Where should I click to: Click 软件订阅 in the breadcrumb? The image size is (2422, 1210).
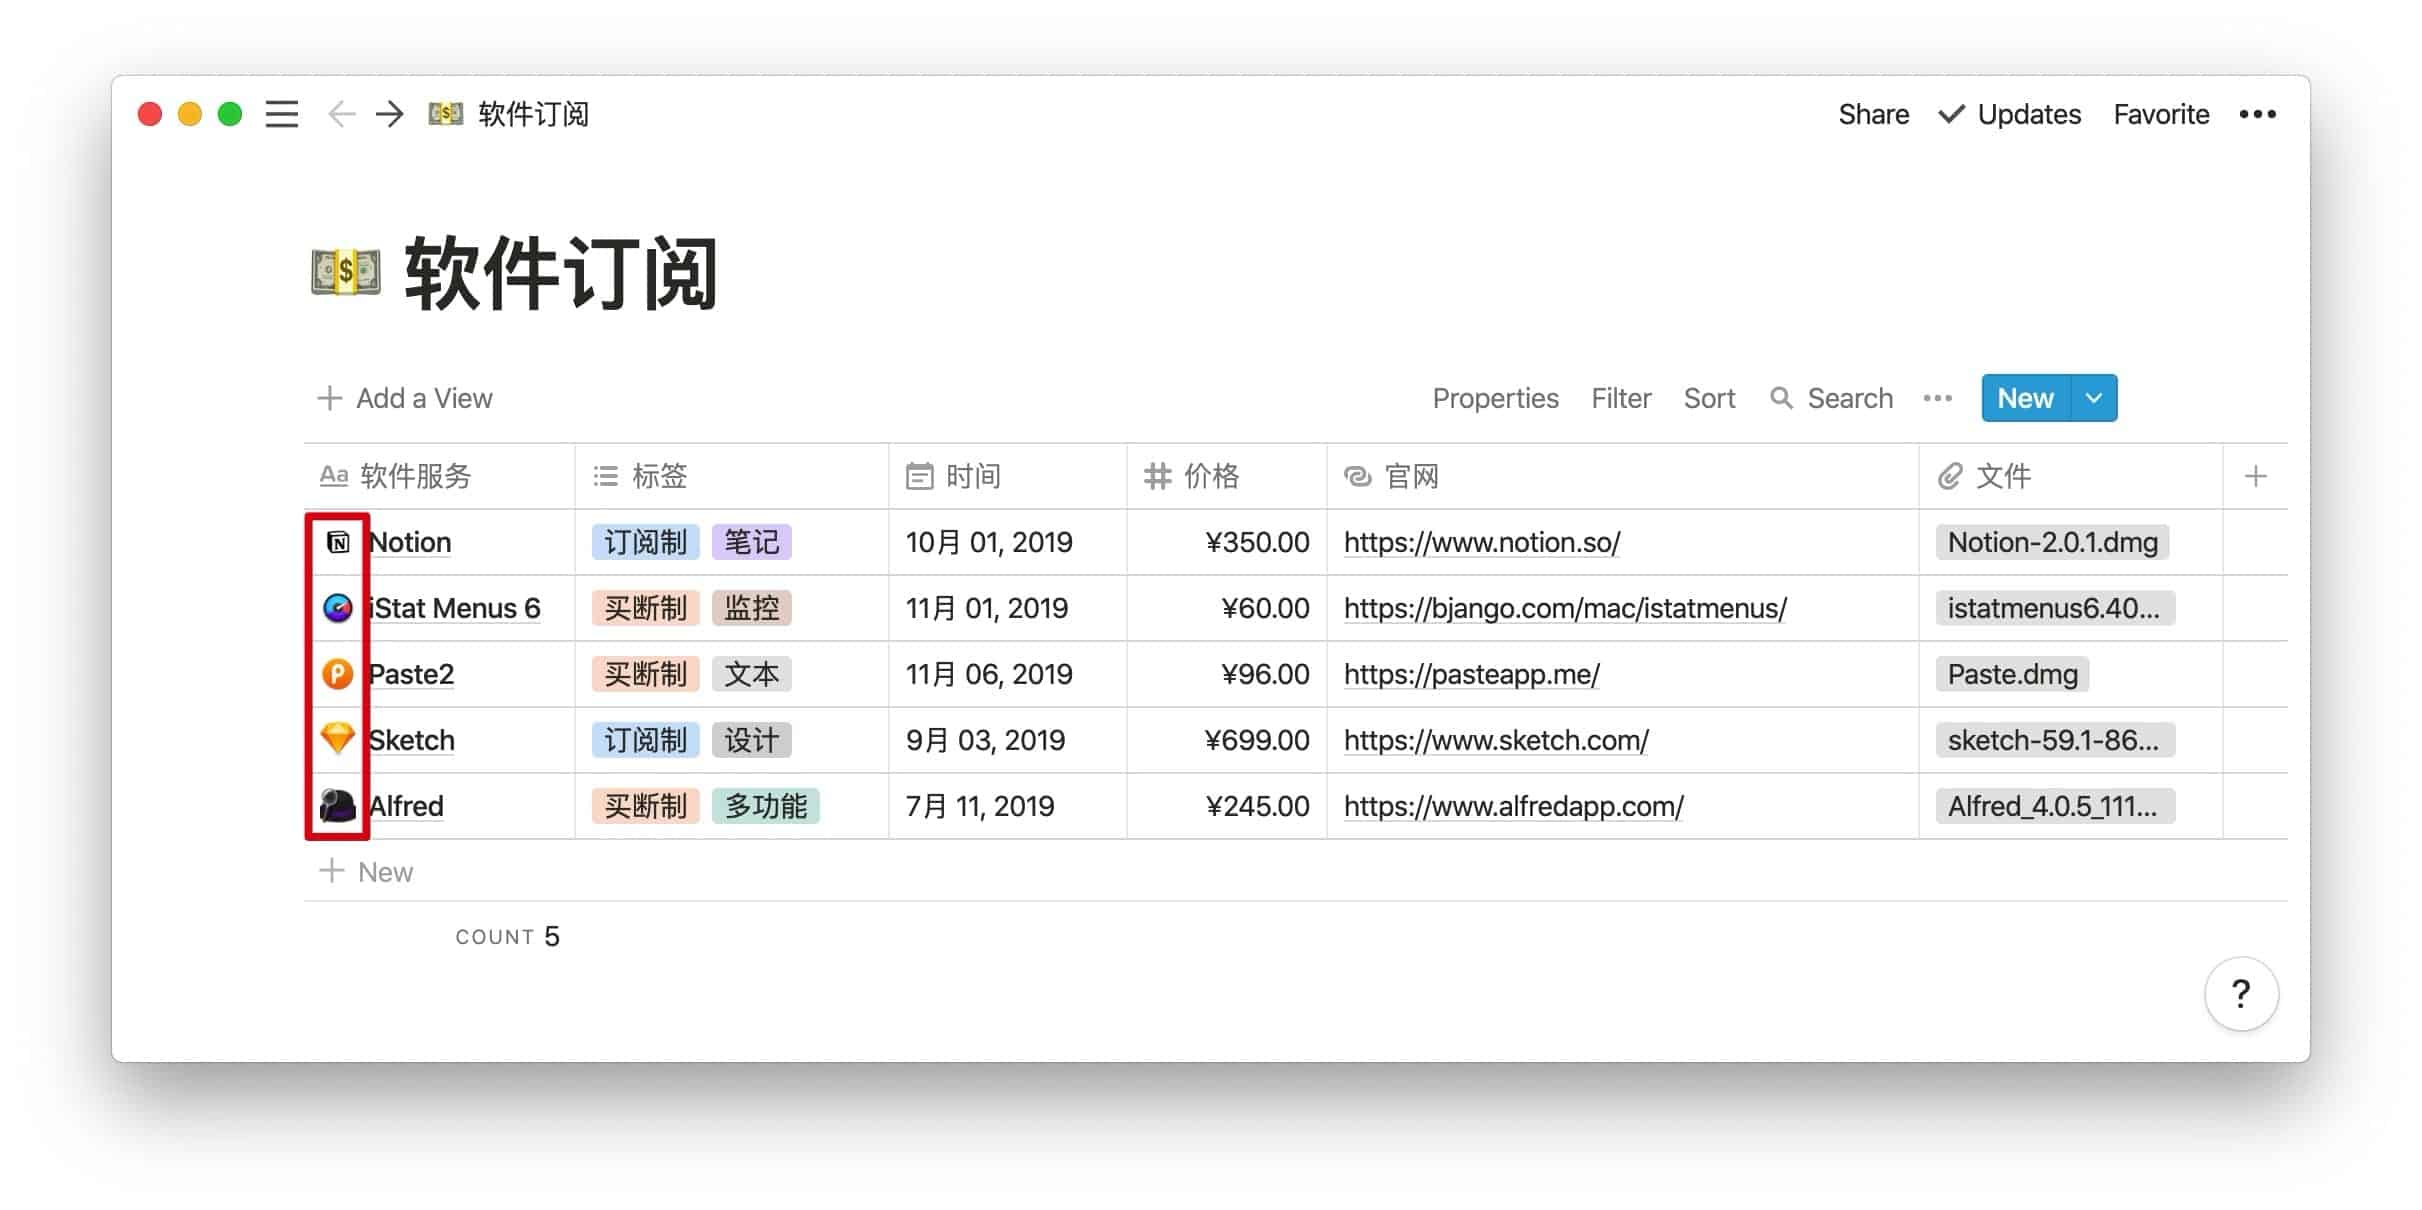coord(533,114)
